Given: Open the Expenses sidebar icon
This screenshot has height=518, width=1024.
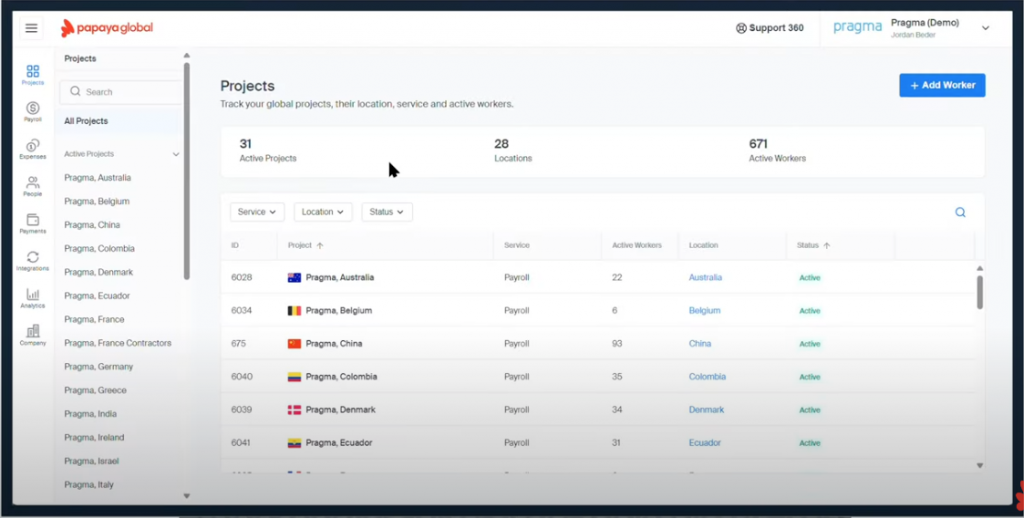Looking at the screenshot, I should [33, 149].
